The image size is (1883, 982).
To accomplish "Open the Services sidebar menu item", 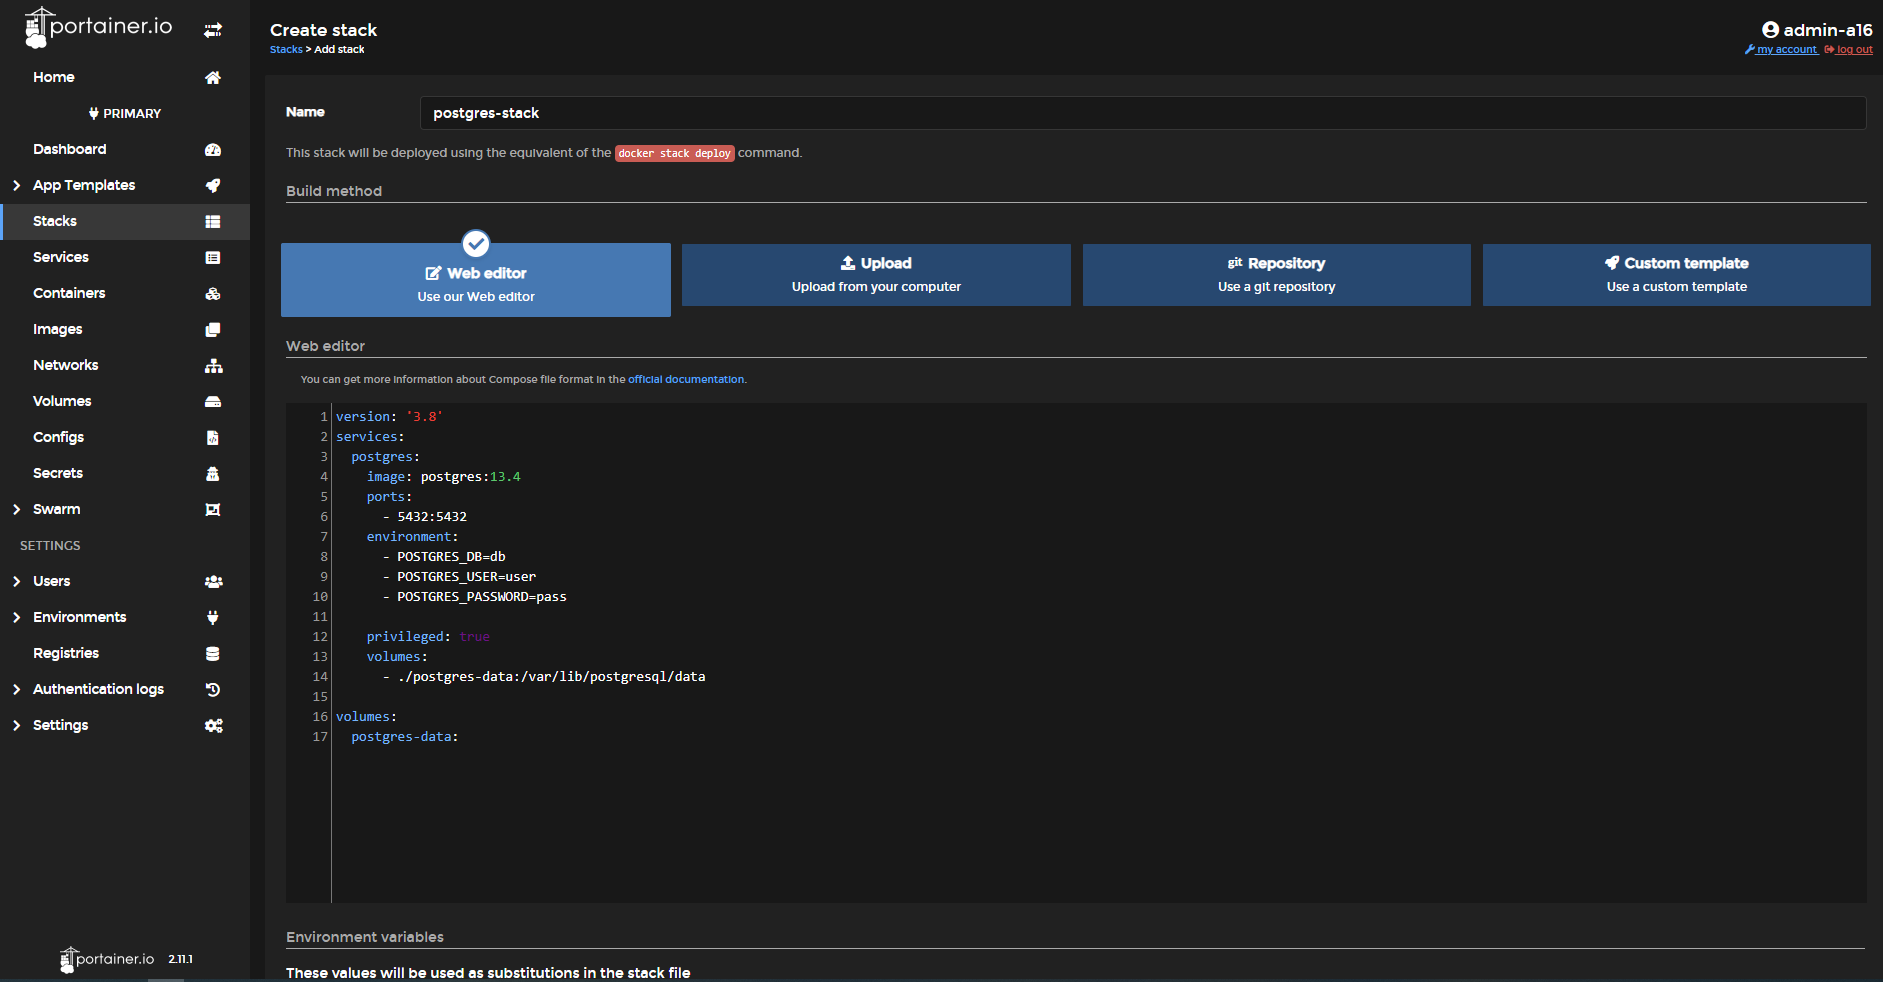I will (61, 257).
